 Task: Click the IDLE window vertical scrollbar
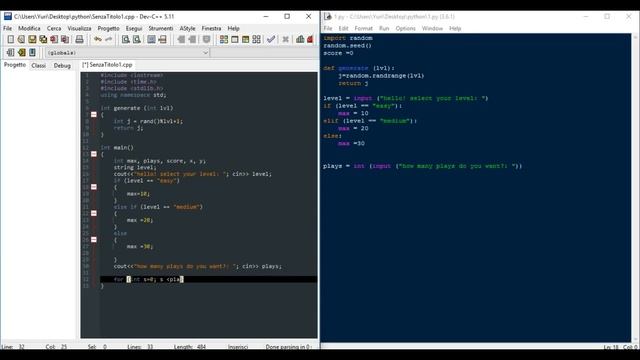pyautogui.click(x=636, y=188)
